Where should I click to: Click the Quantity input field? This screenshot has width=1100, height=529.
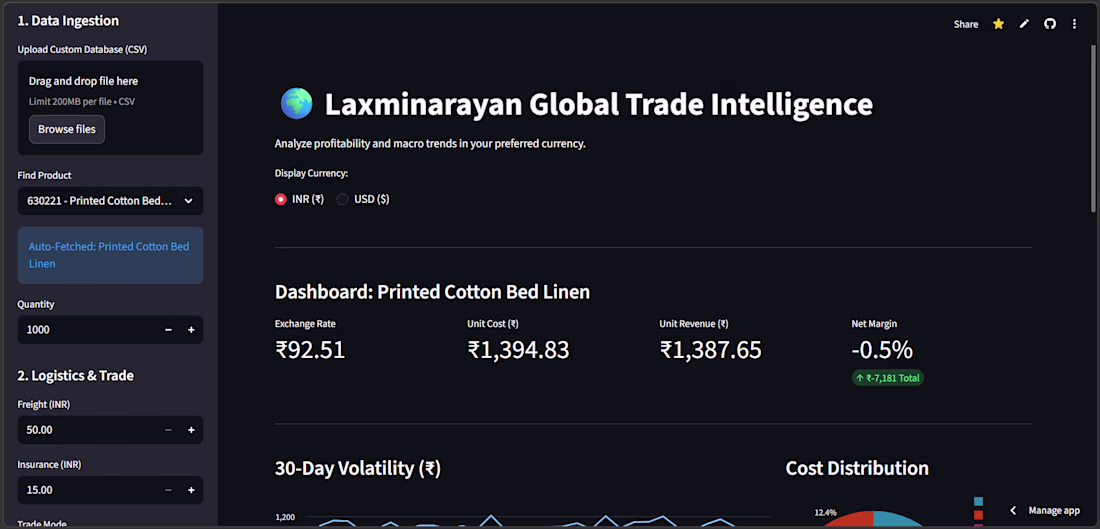[x=88, y=330]
